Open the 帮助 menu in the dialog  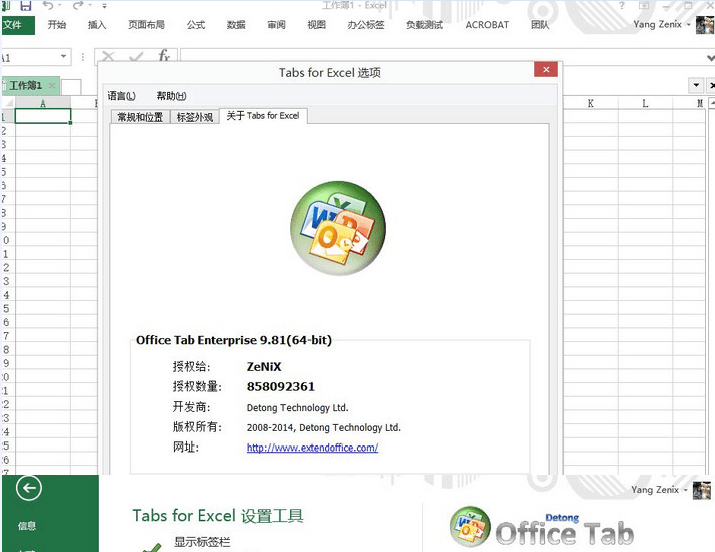point(171,96)
